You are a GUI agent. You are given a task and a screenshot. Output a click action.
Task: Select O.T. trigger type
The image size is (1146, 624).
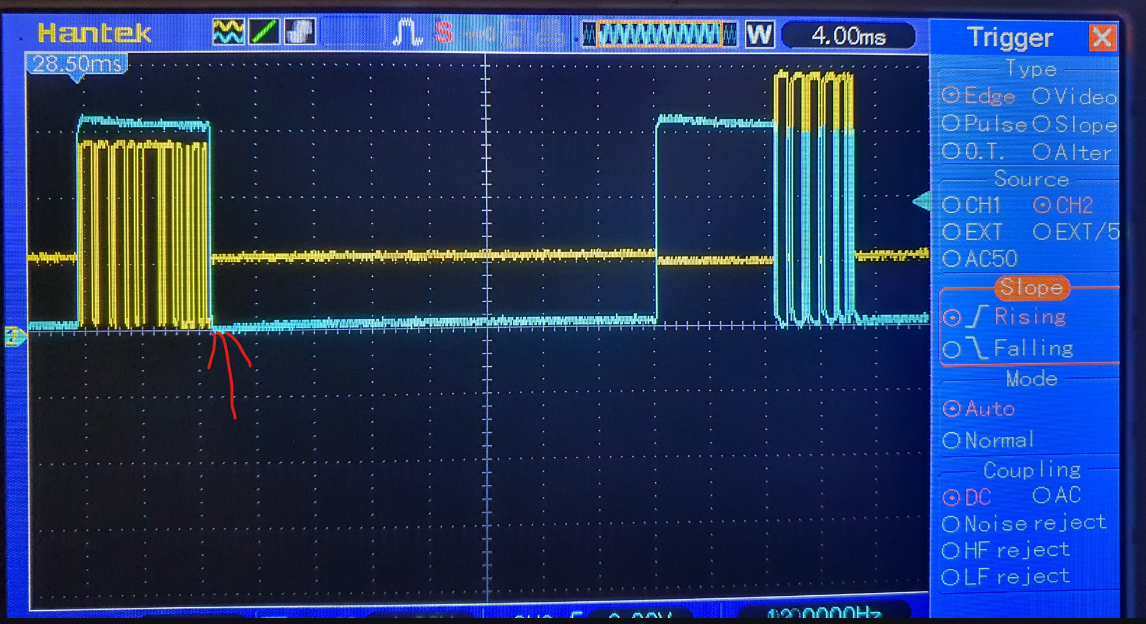tap(973, 152)
